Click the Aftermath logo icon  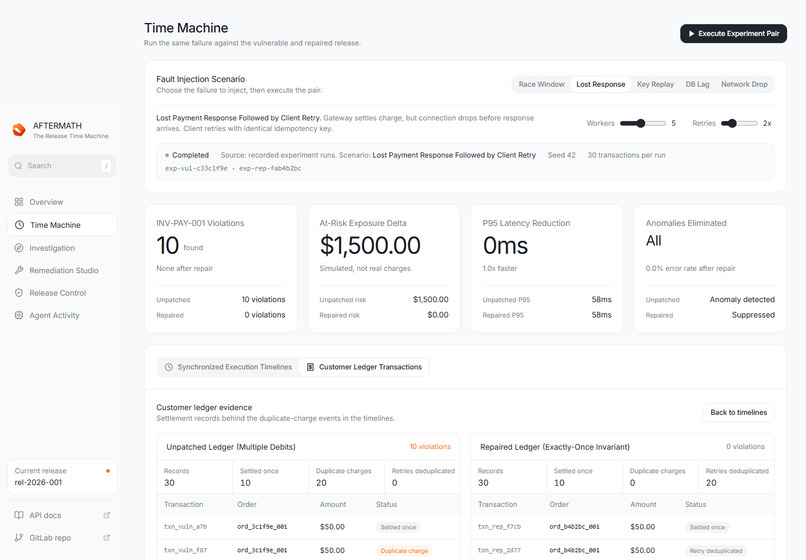[x=19, y=130]
